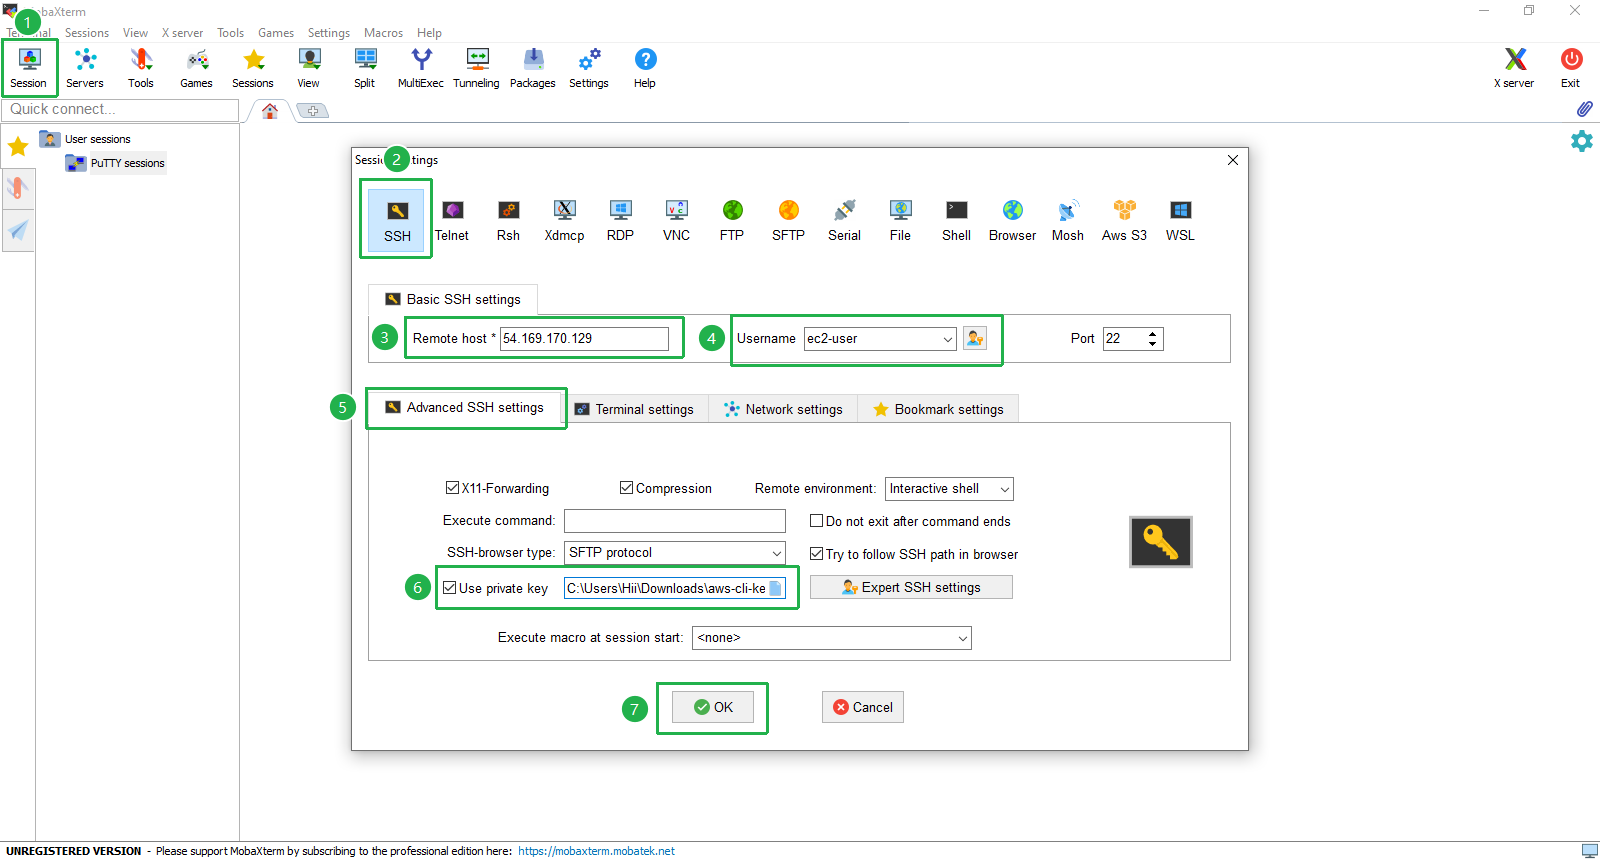Select the Telnet session type

452,221
